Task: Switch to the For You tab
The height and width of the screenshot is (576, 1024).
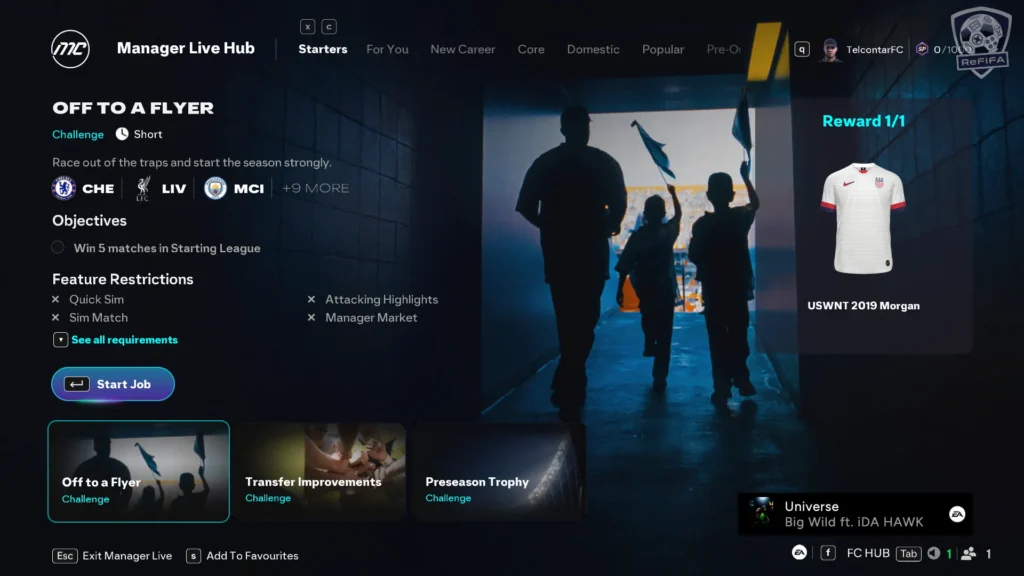Action: tap(387, 49)
